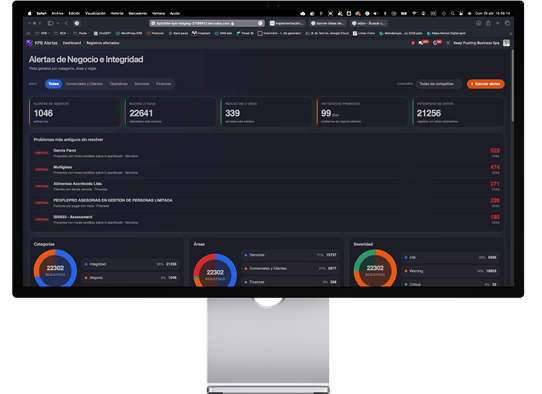
Task: Open the Historial menu in the menu bar
Action: coord(117,13)
